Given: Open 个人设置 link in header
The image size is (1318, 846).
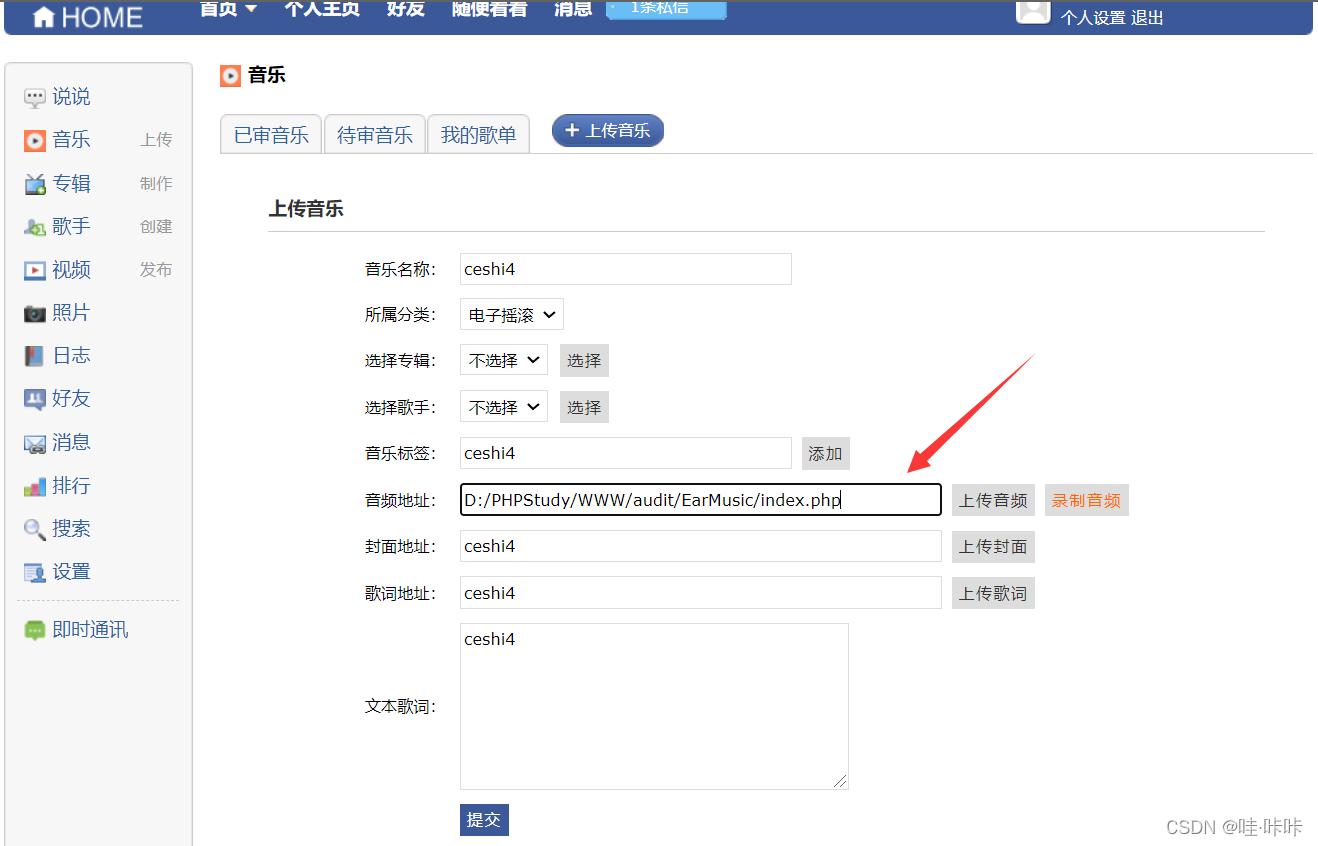Looking at the screenshot, I should click(x=1094, y=18).
